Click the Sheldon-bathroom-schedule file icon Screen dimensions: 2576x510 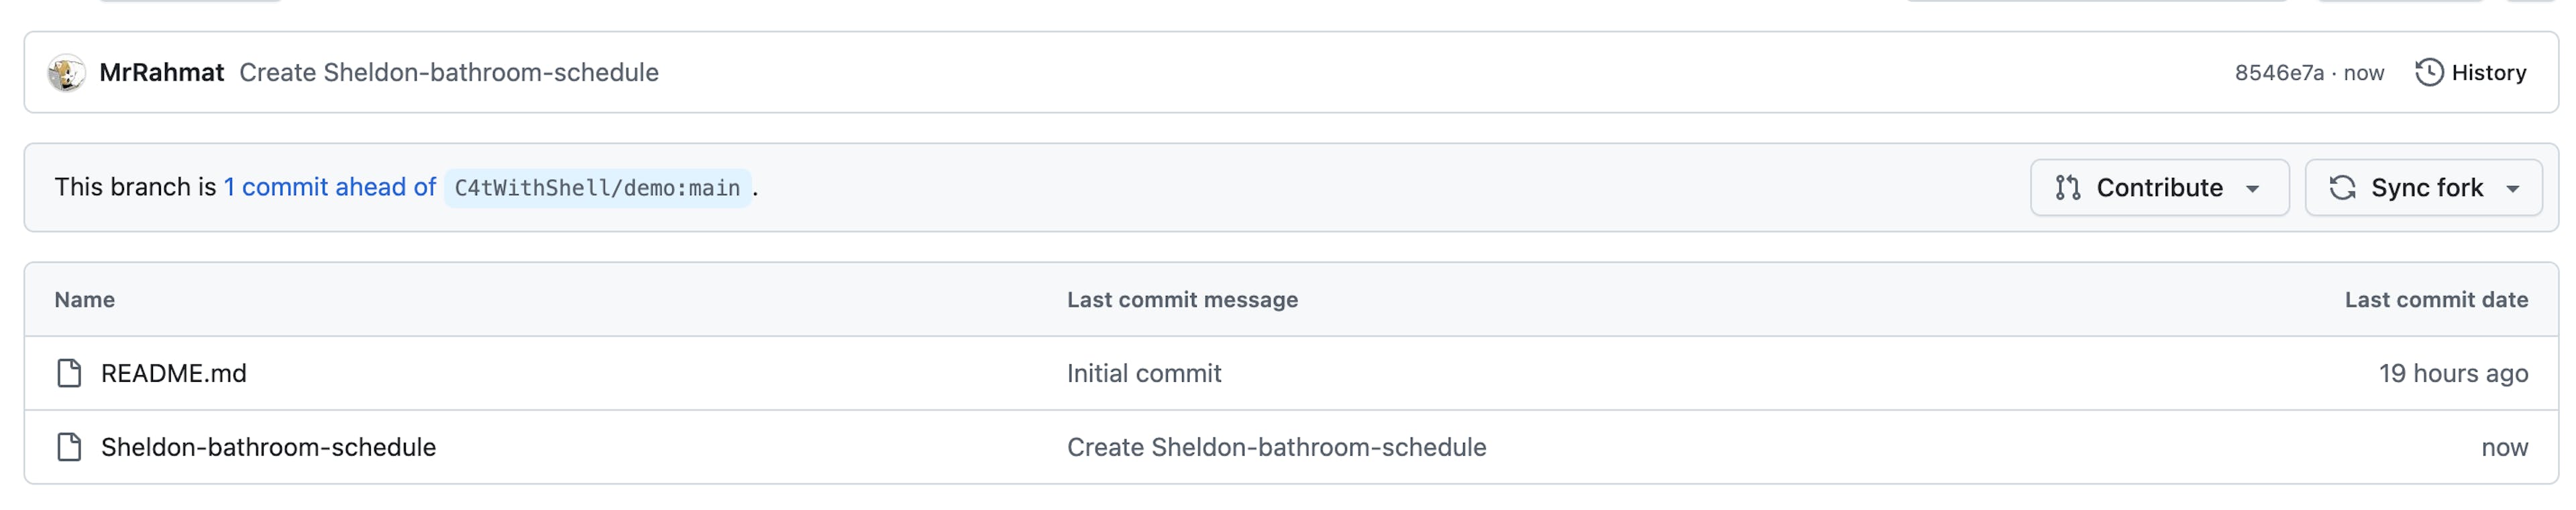[69, 447]
